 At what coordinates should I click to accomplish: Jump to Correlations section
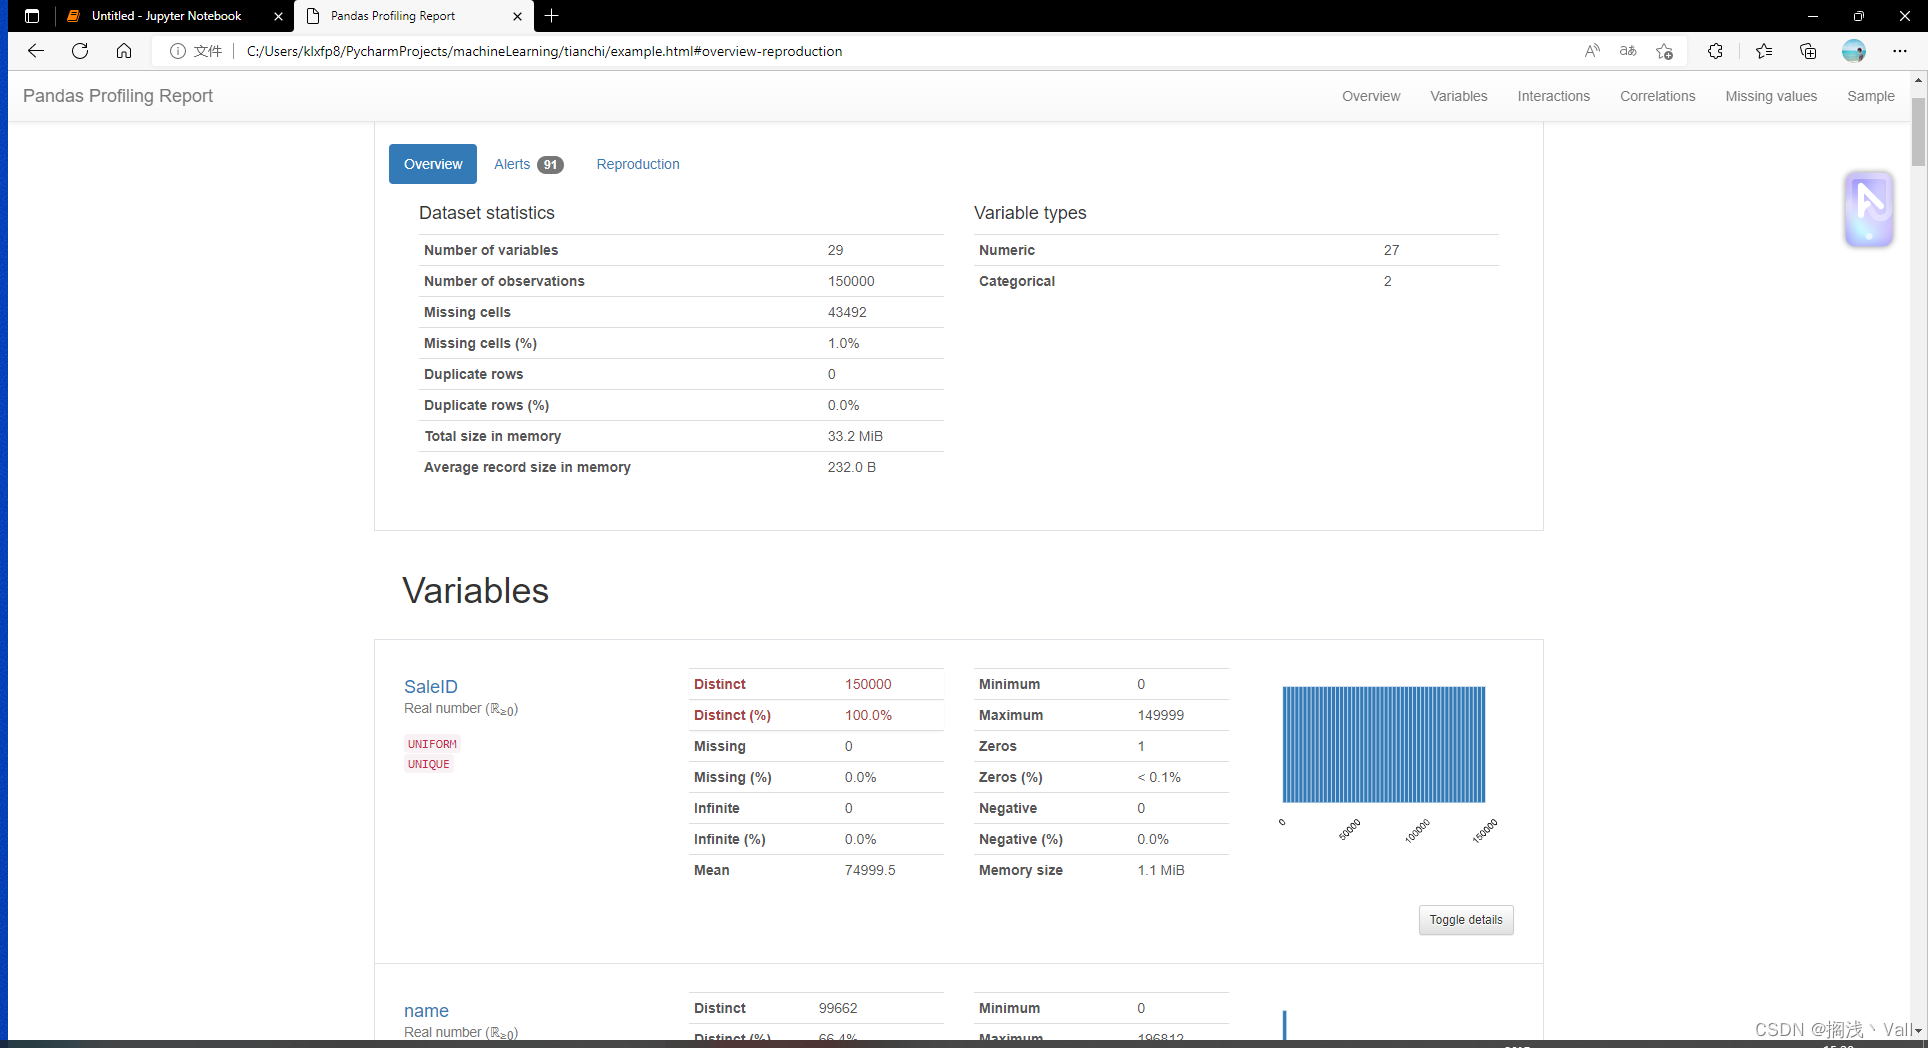click(x=1658, y=96)
